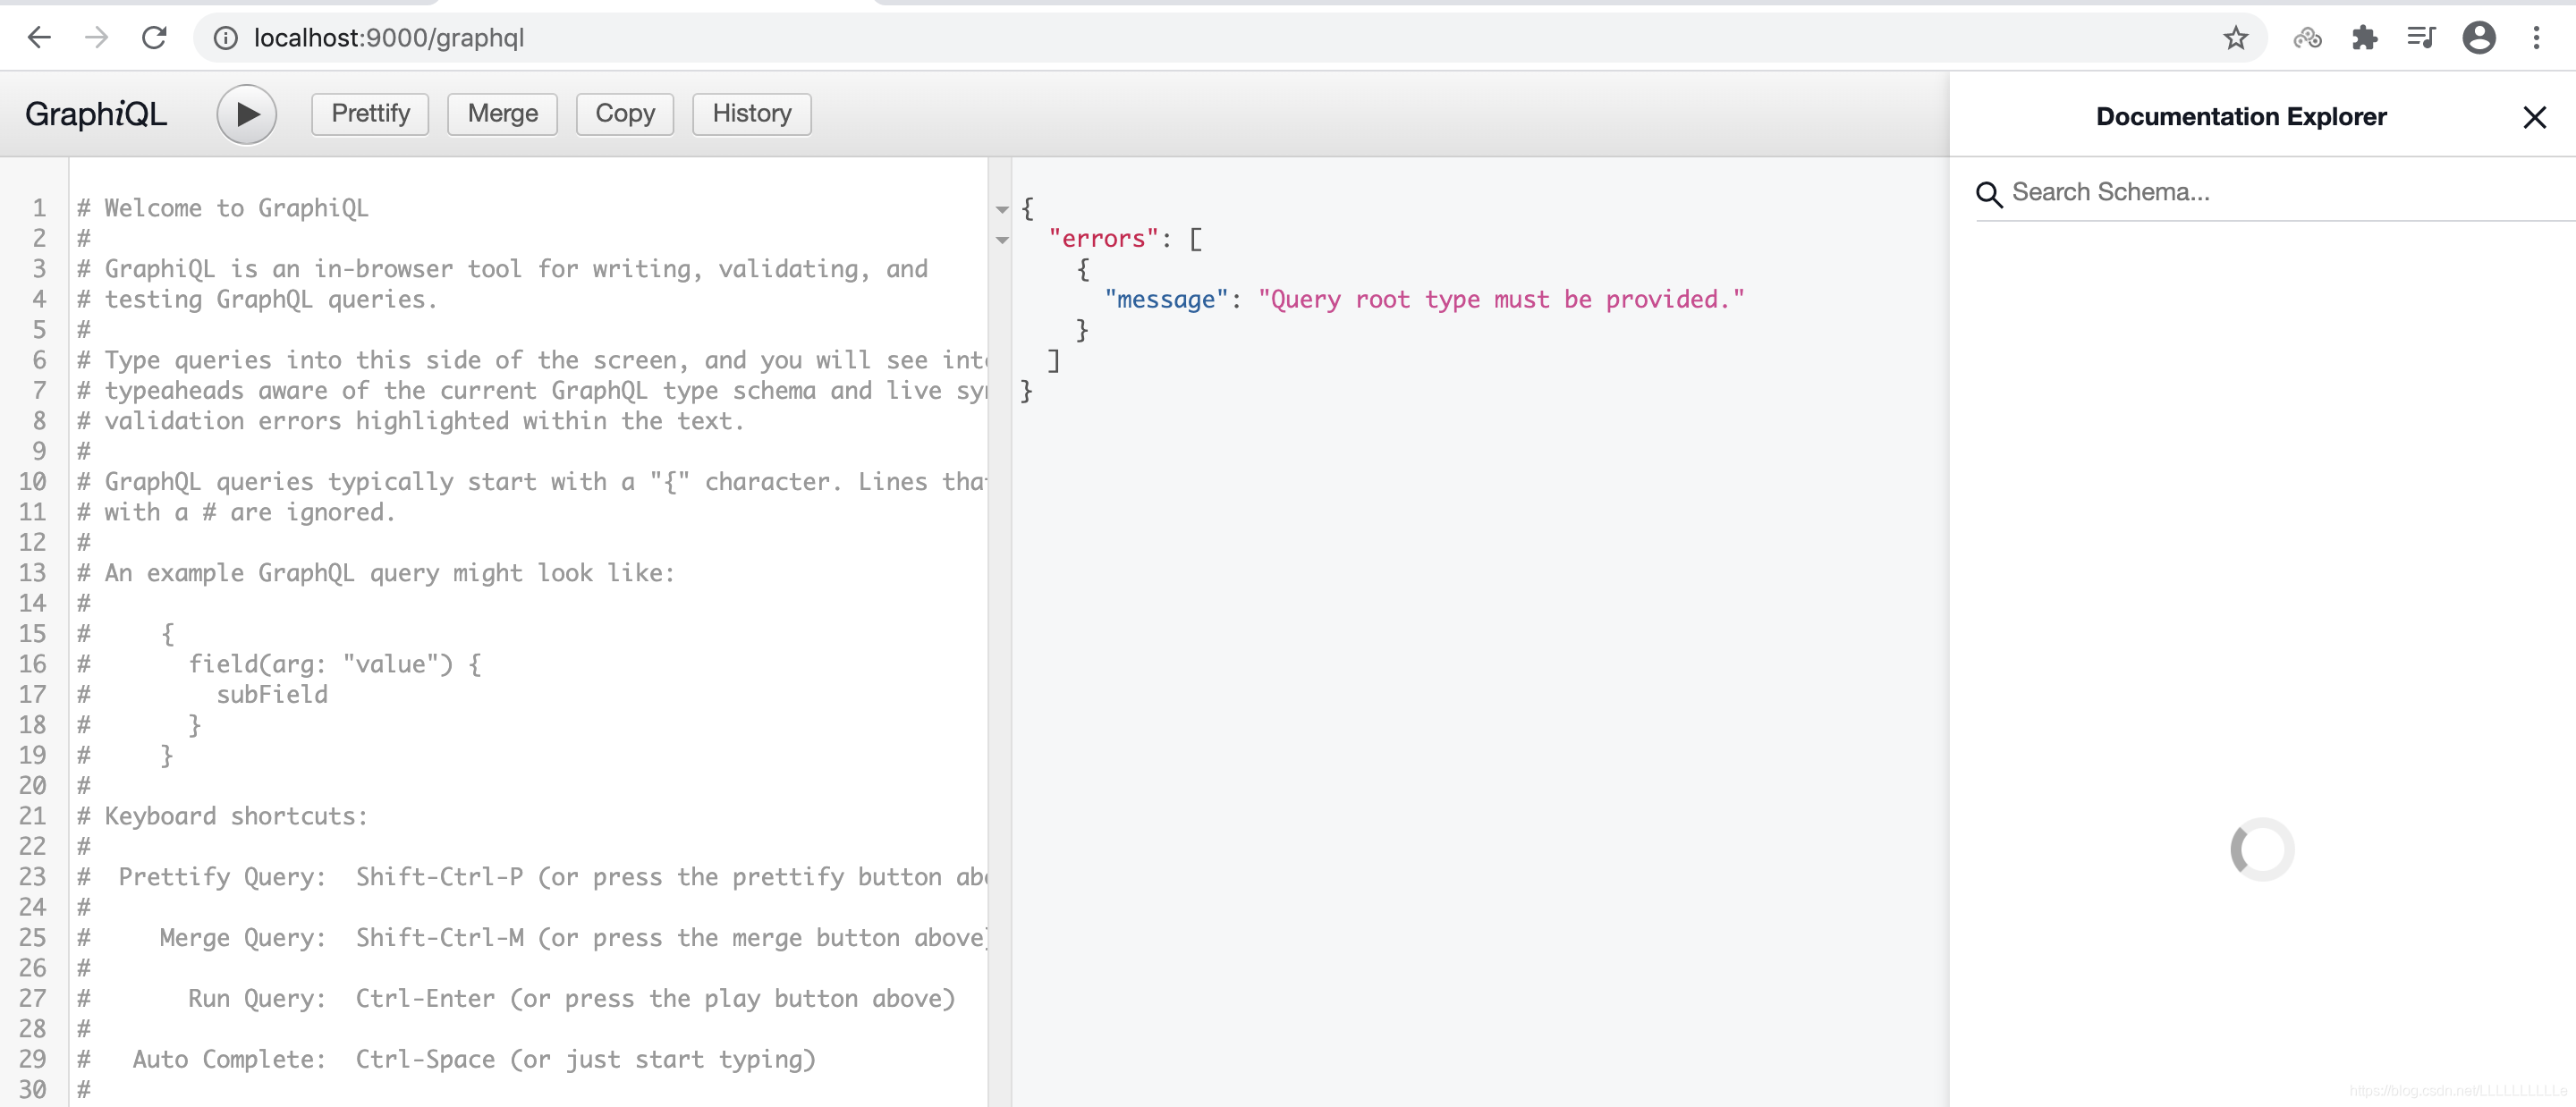This screenshot has width=2576, height=1107.
Task: Reload the page
Action: pos(154,38)
